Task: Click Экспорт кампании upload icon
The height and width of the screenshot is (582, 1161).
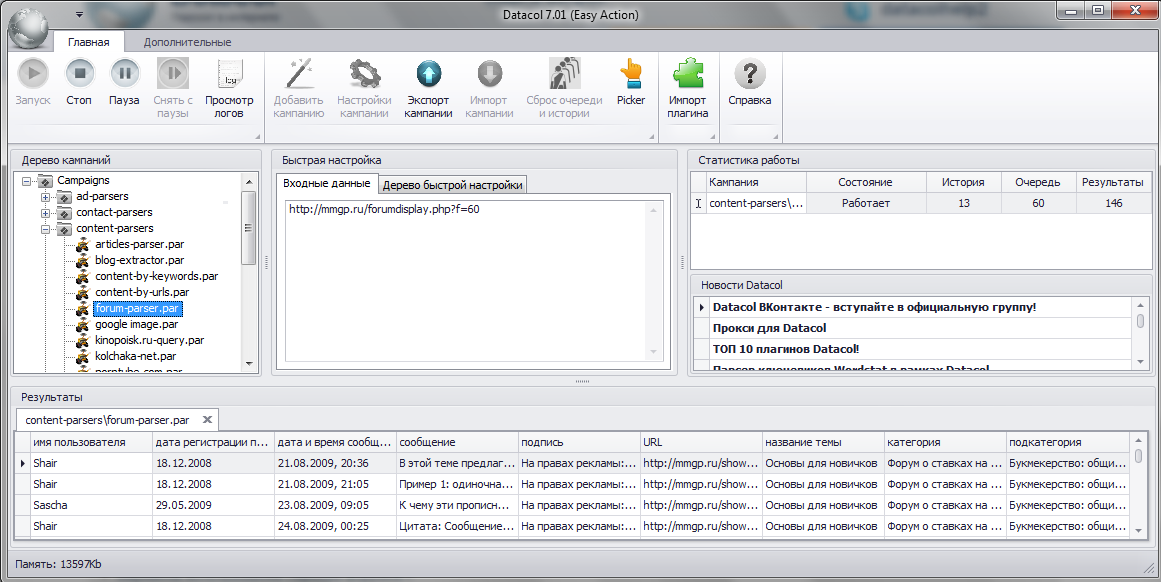Action: click(429, 74)
